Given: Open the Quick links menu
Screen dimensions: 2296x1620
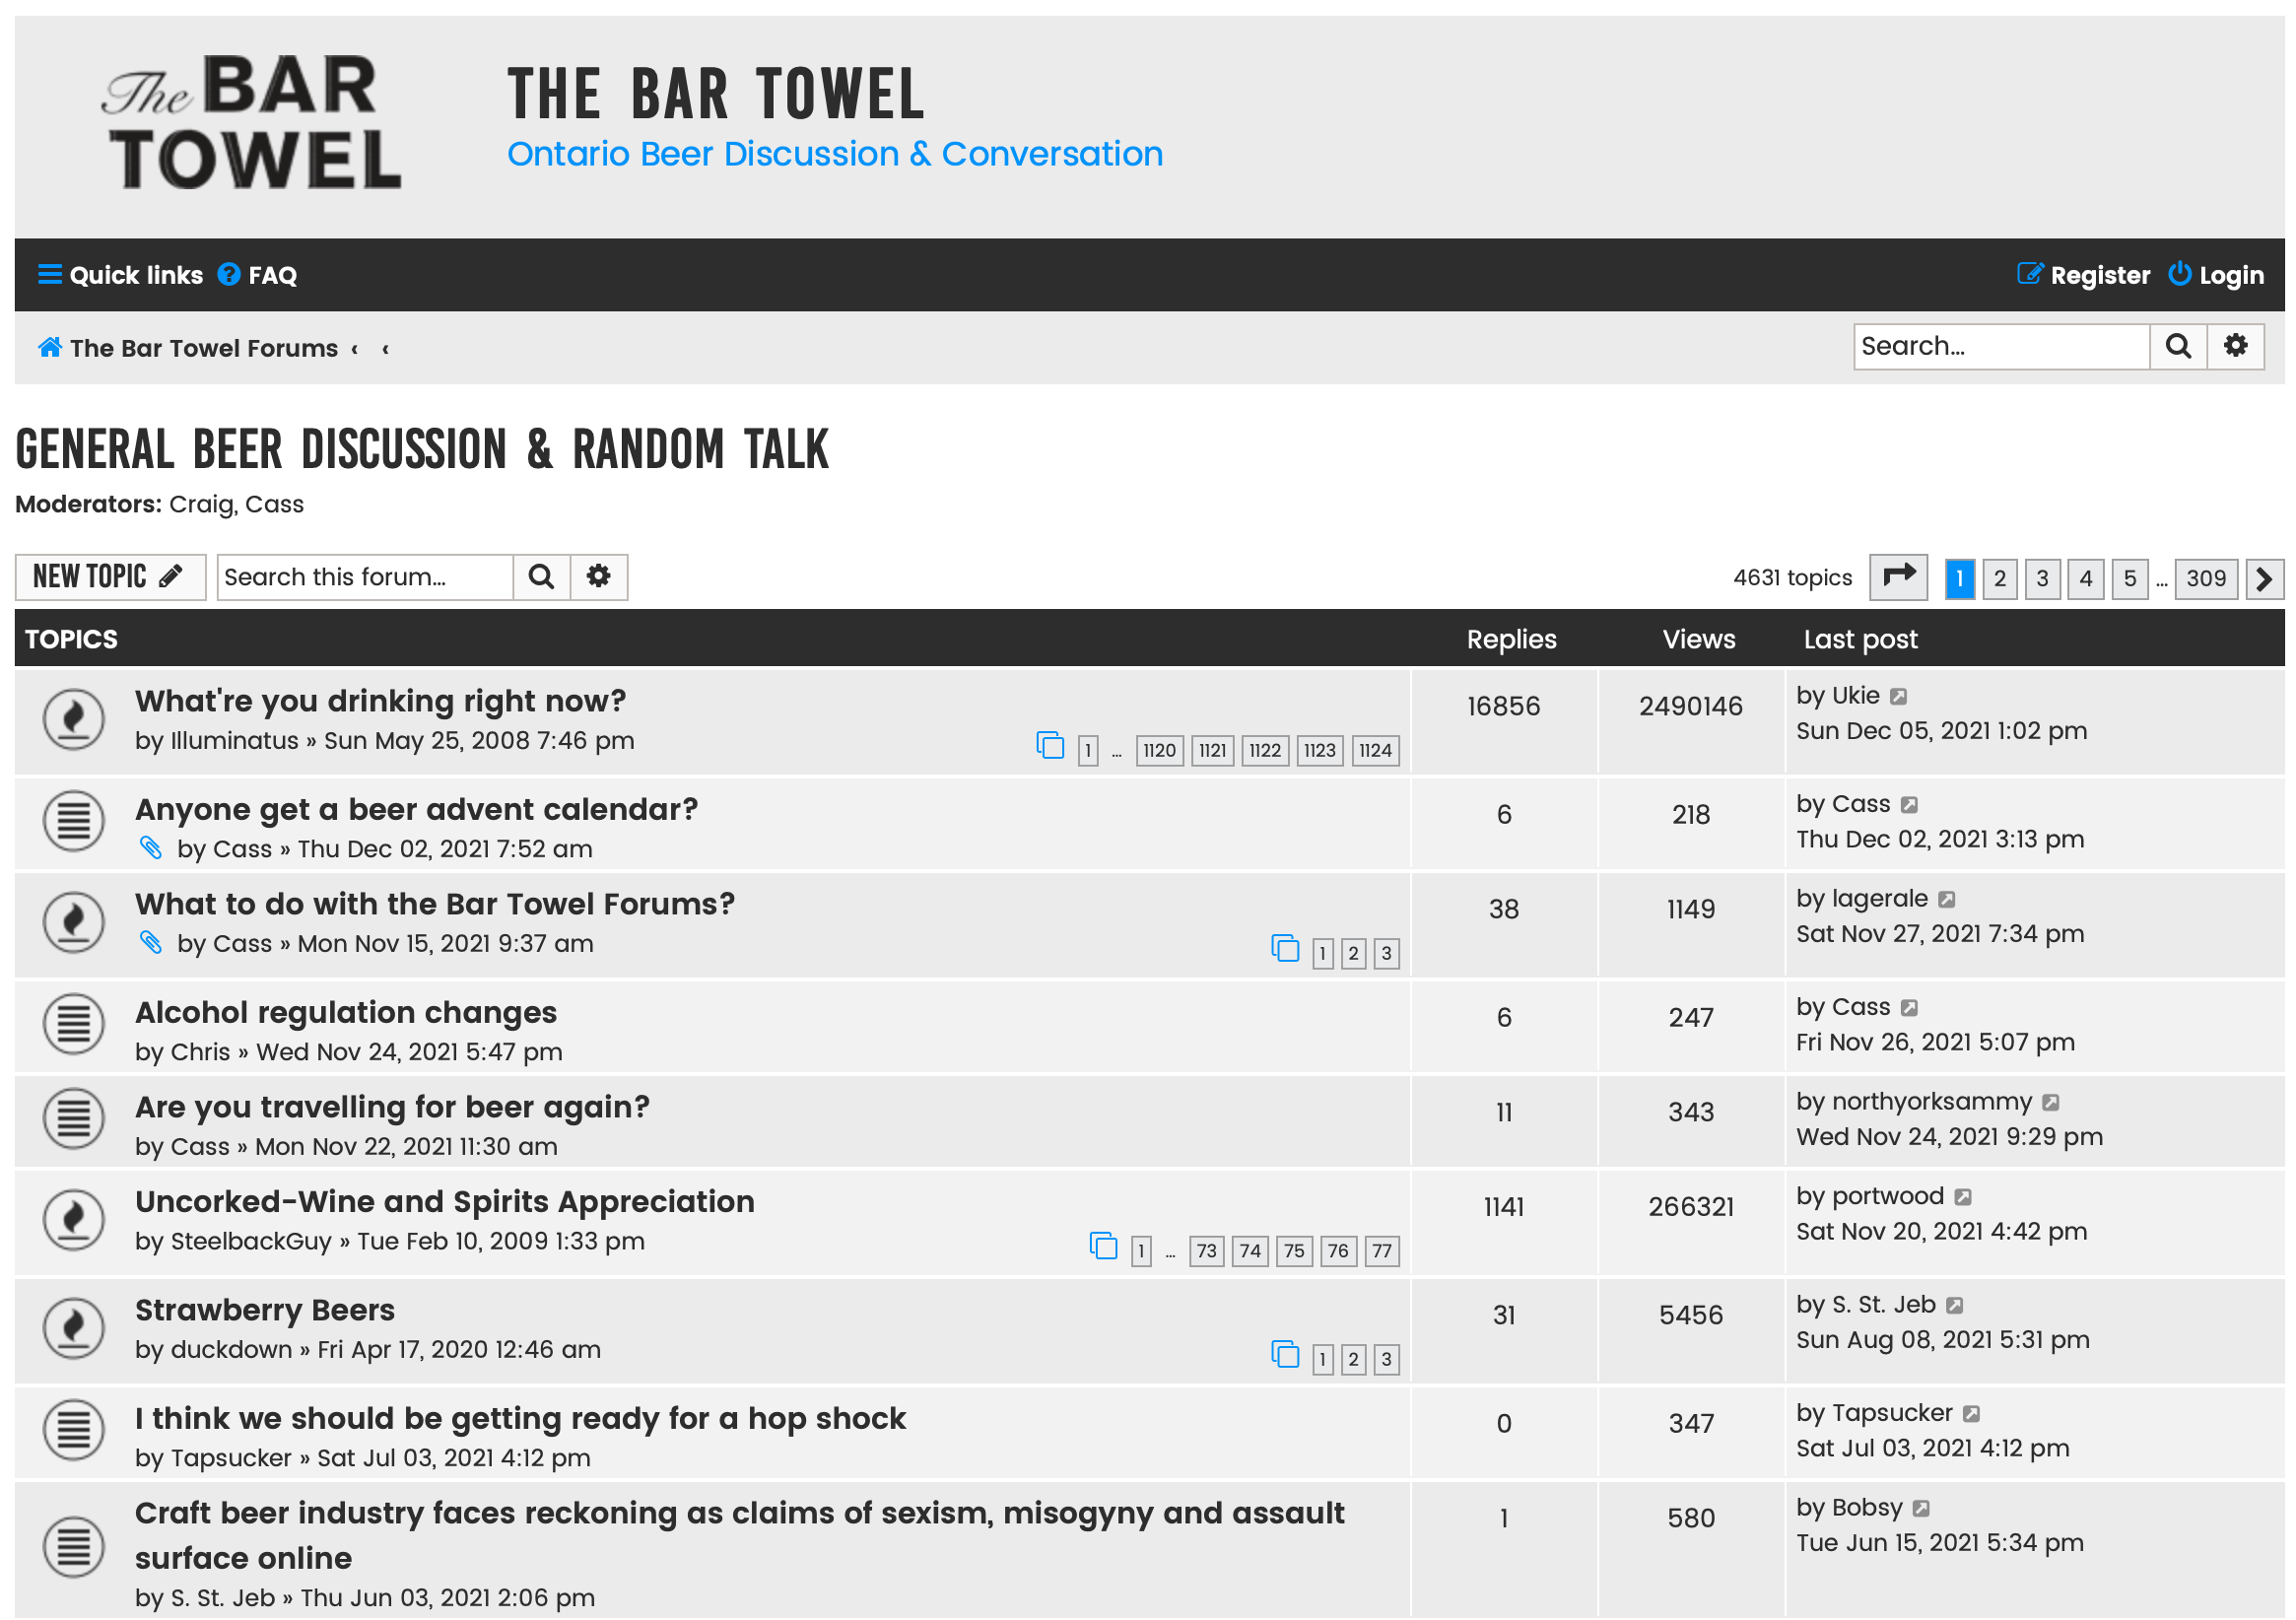Looking at the screenshot, I should coord(120,275).
